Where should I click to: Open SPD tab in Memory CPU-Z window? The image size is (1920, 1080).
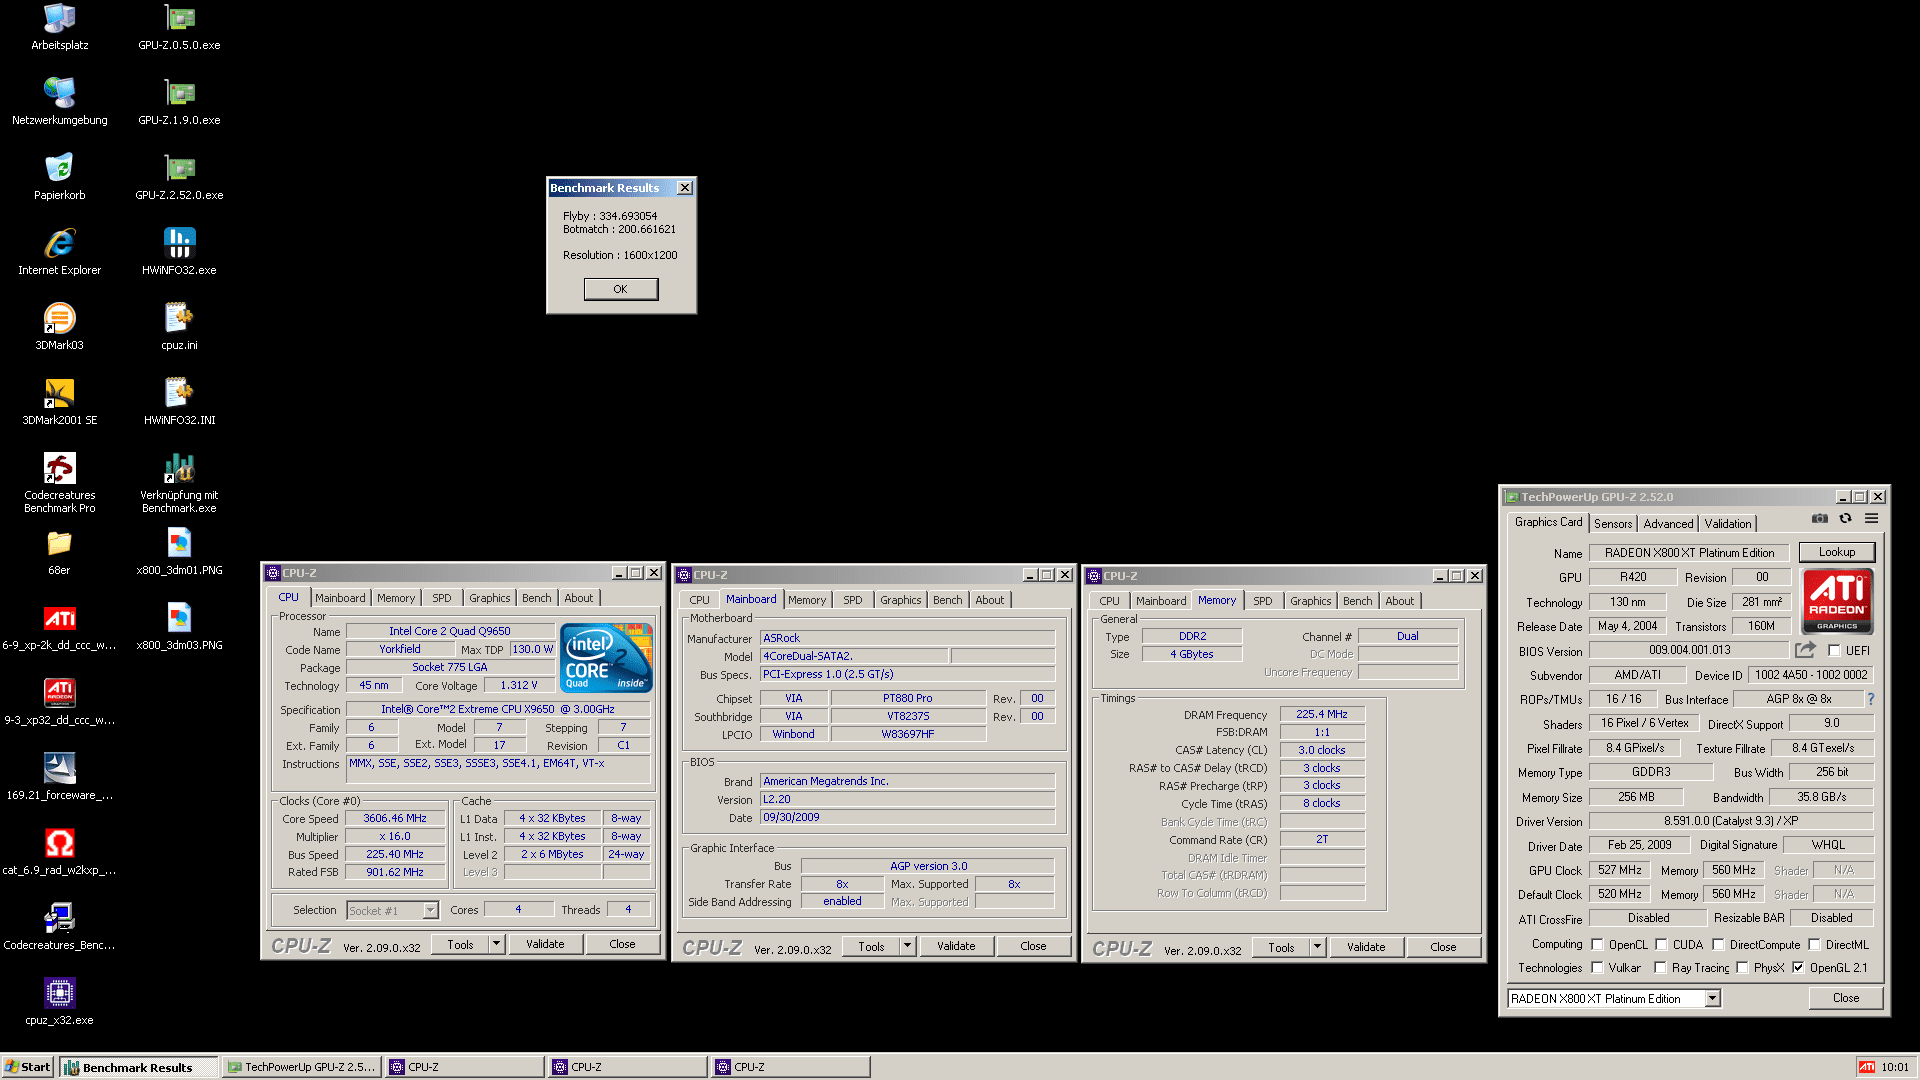coord(1262,601)
